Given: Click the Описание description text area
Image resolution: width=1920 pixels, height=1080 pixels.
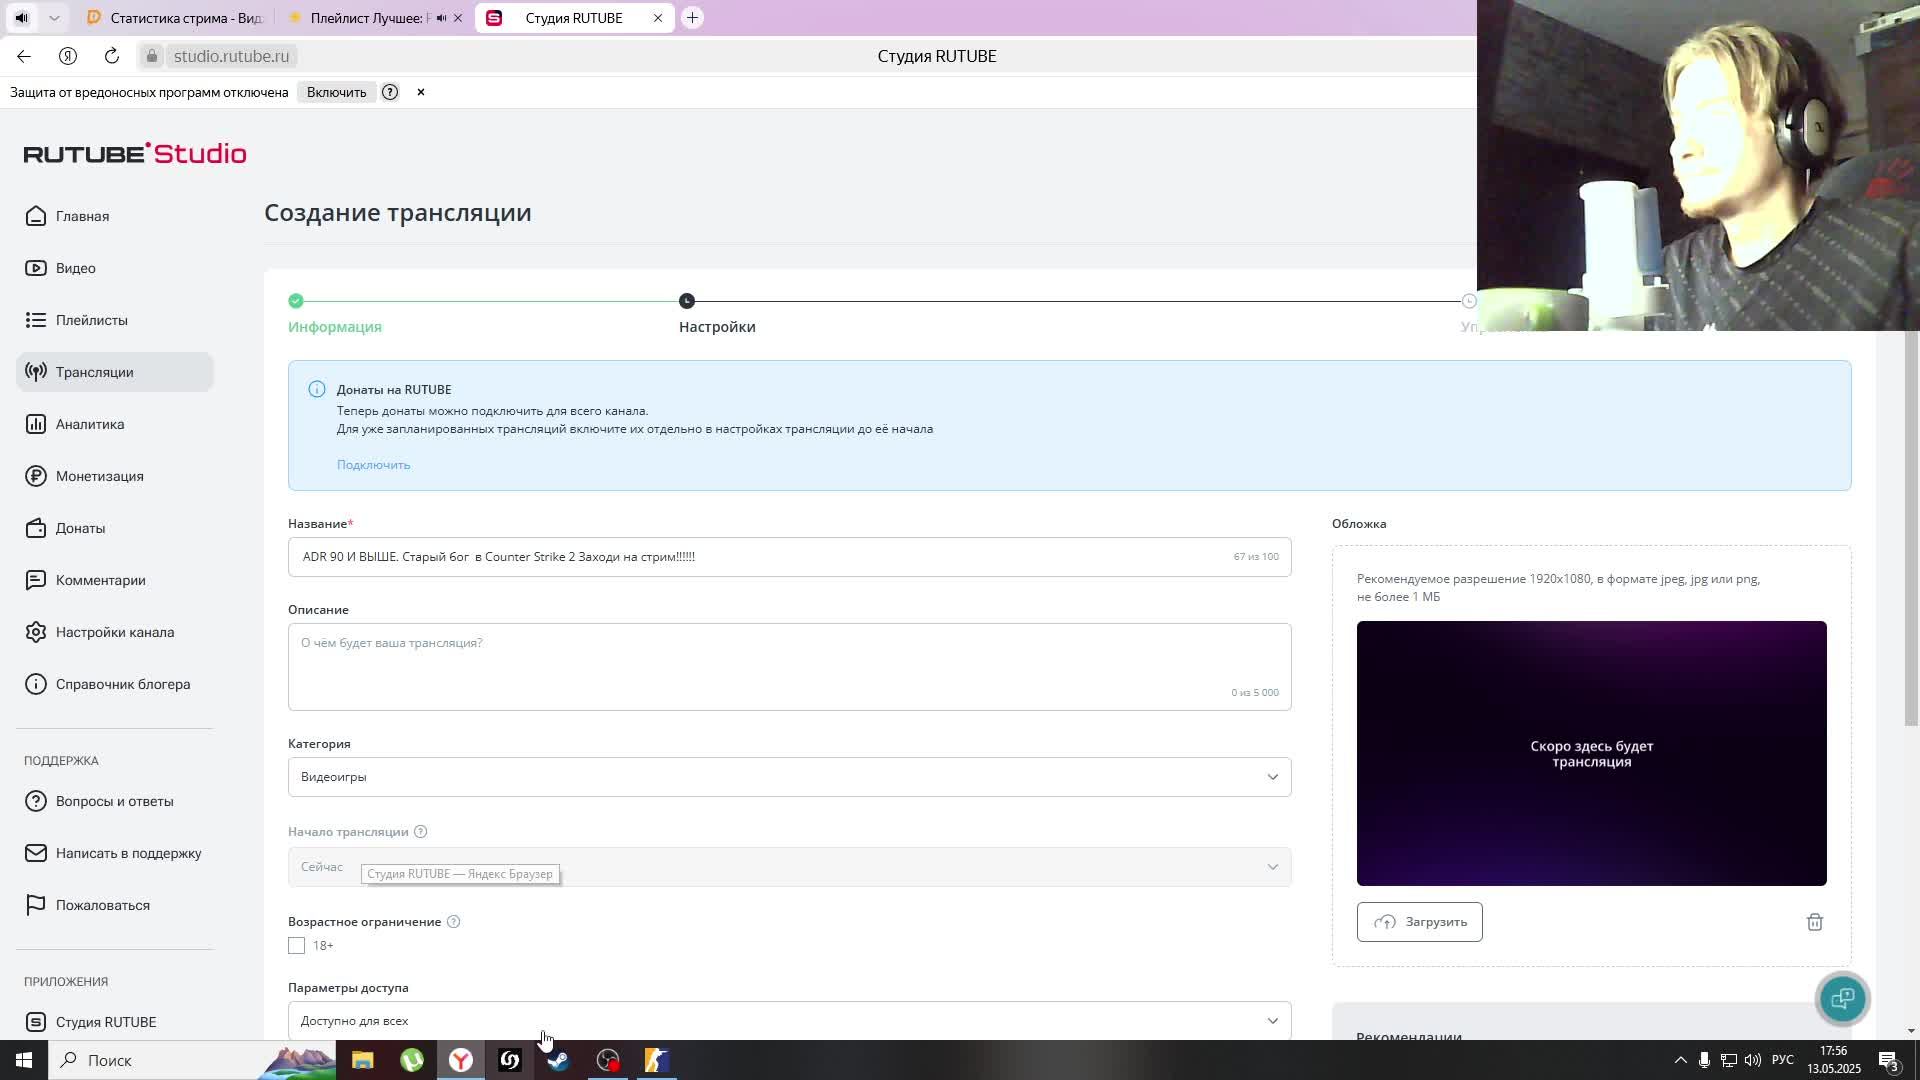Looking at the screenshot, I should point(790,667).
